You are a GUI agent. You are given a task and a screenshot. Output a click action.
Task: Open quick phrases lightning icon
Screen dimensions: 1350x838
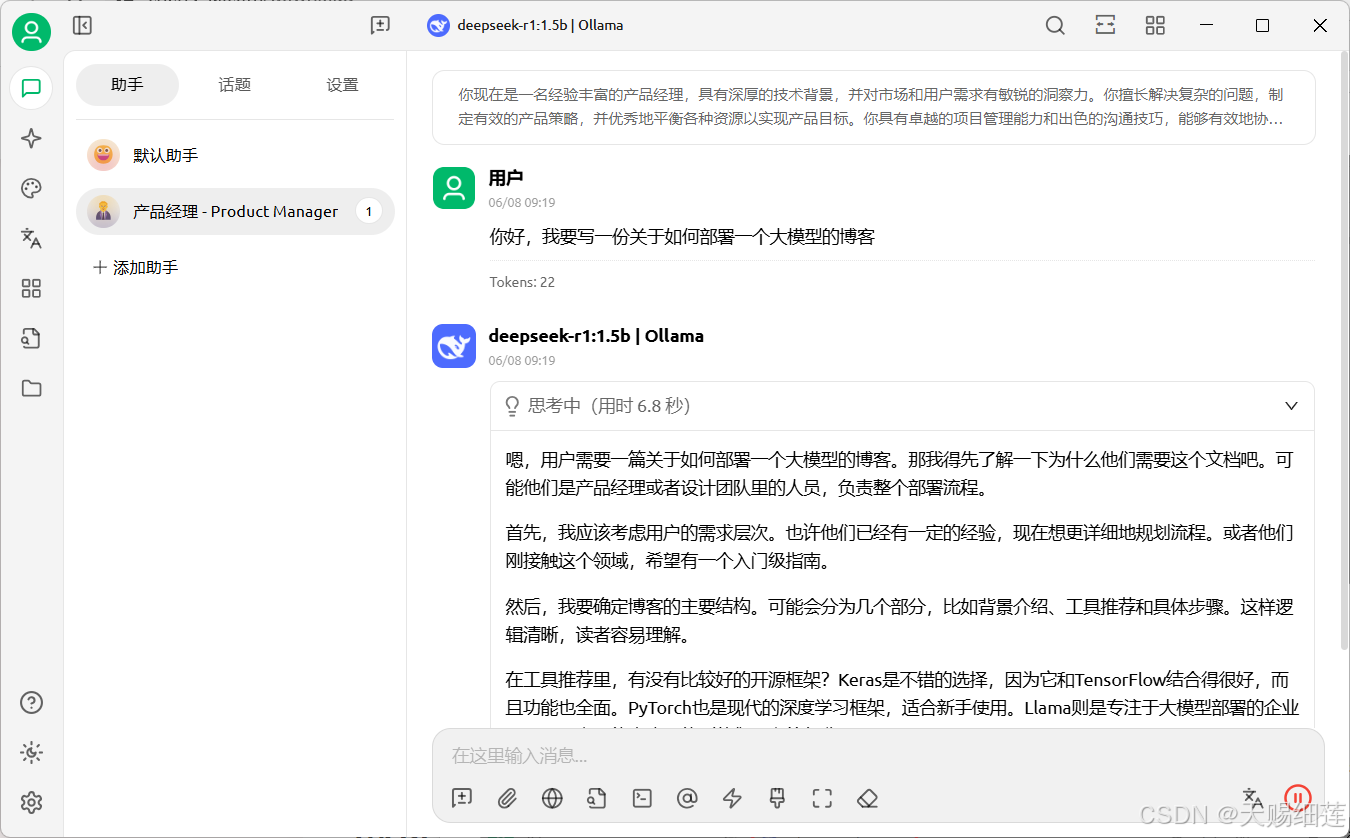[x=732, y=798]
